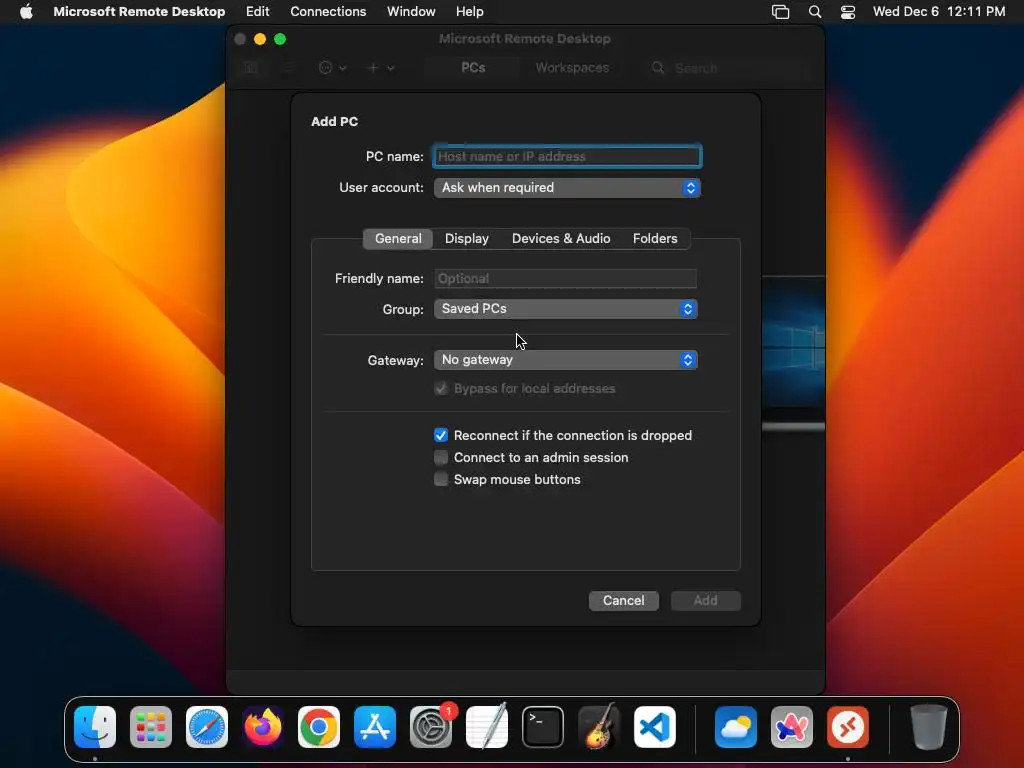Switch to the General tab
Screen dimensions: 1024x768
398,238
